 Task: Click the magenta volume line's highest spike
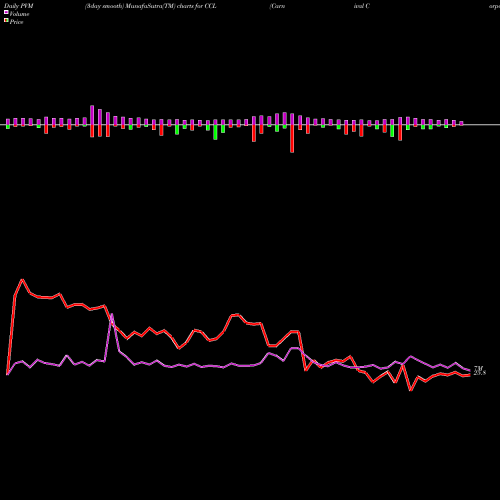point(112,314)
